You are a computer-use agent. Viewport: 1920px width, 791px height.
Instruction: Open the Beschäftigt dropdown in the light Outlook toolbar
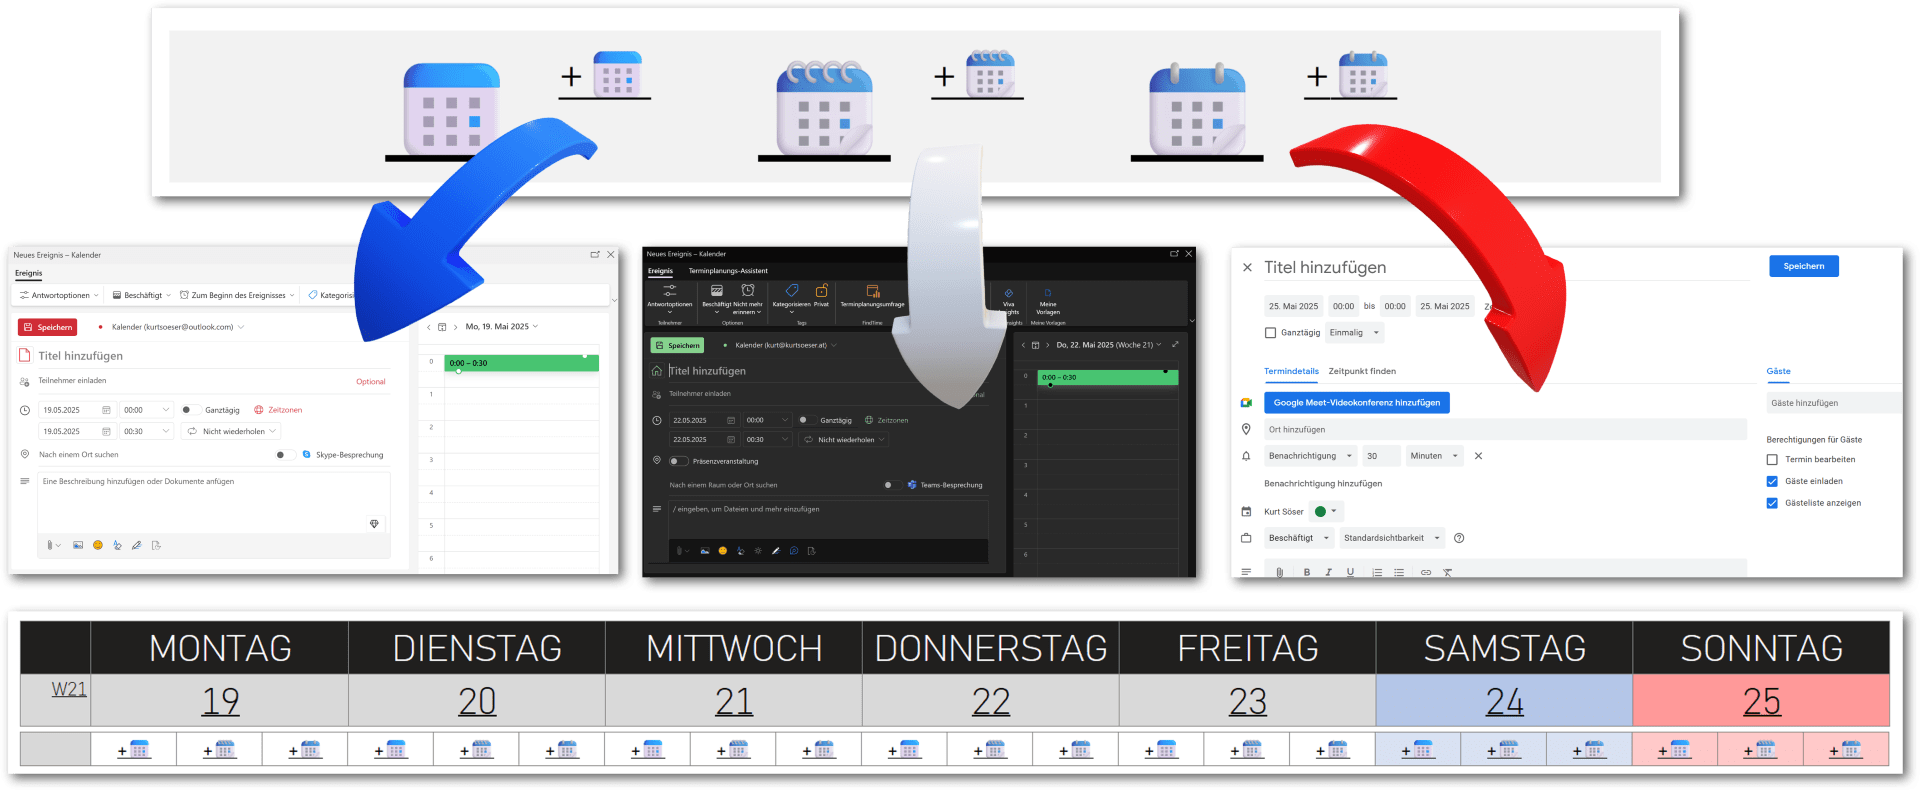pyautogui.click(x=141, y=295)
